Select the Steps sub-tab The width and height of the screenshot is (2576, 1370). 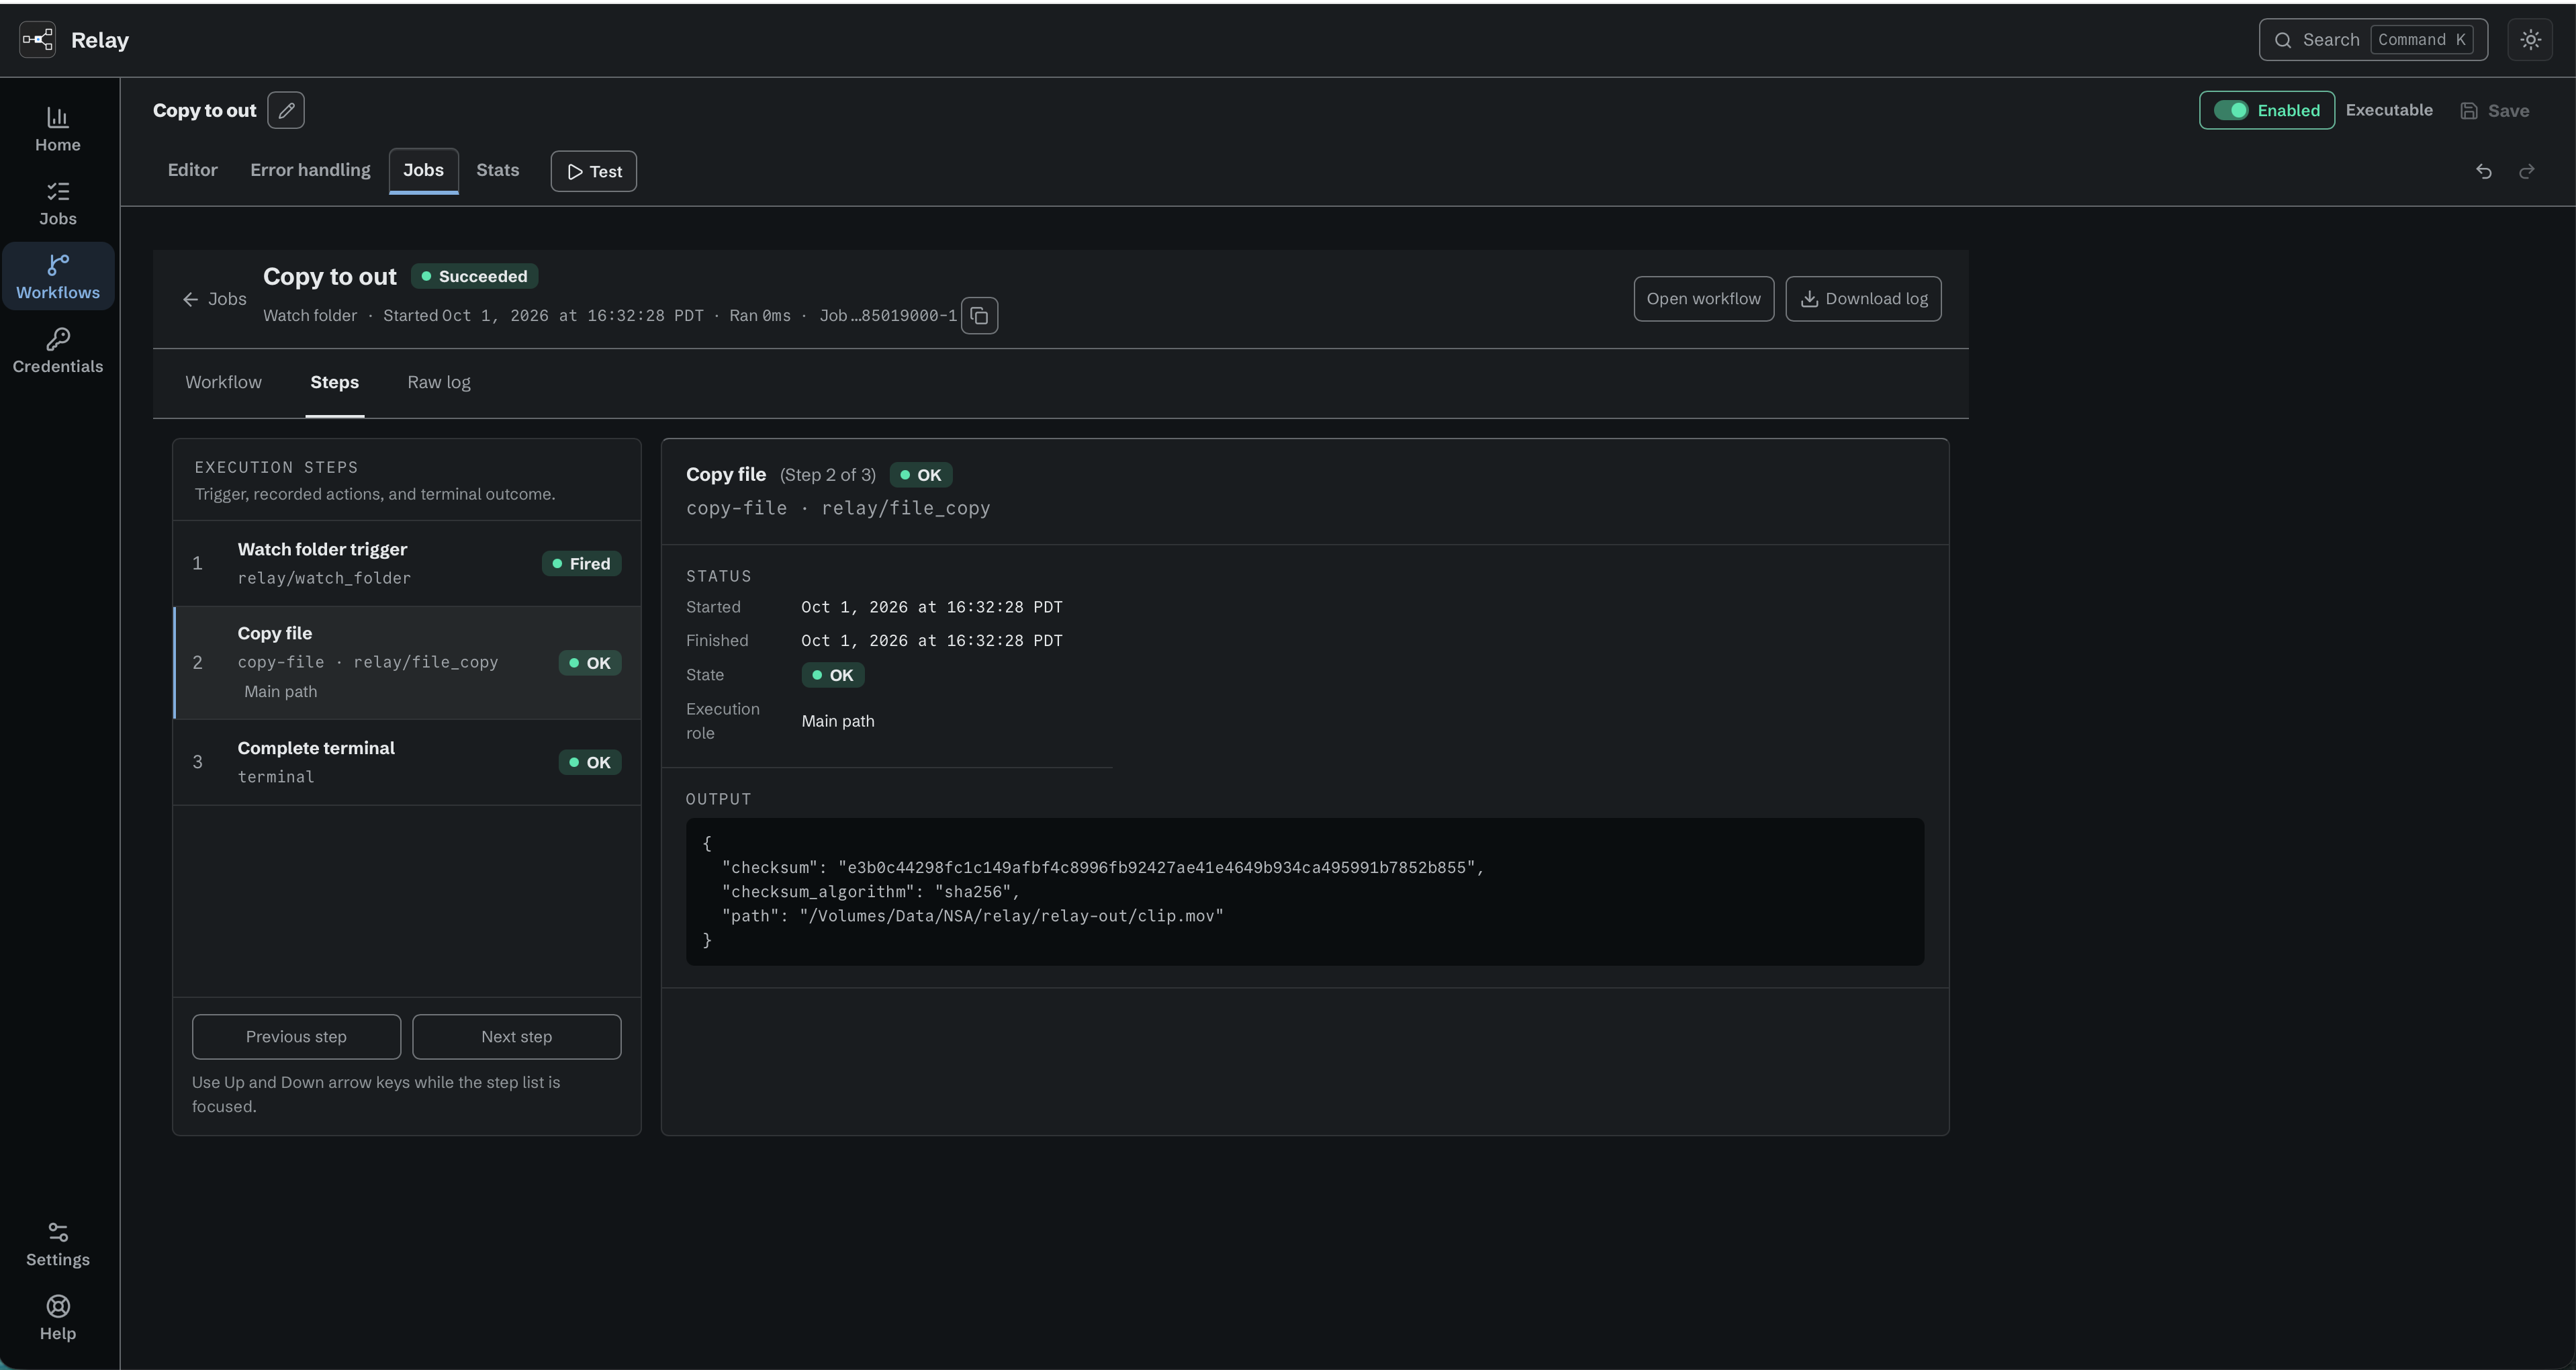334,382
